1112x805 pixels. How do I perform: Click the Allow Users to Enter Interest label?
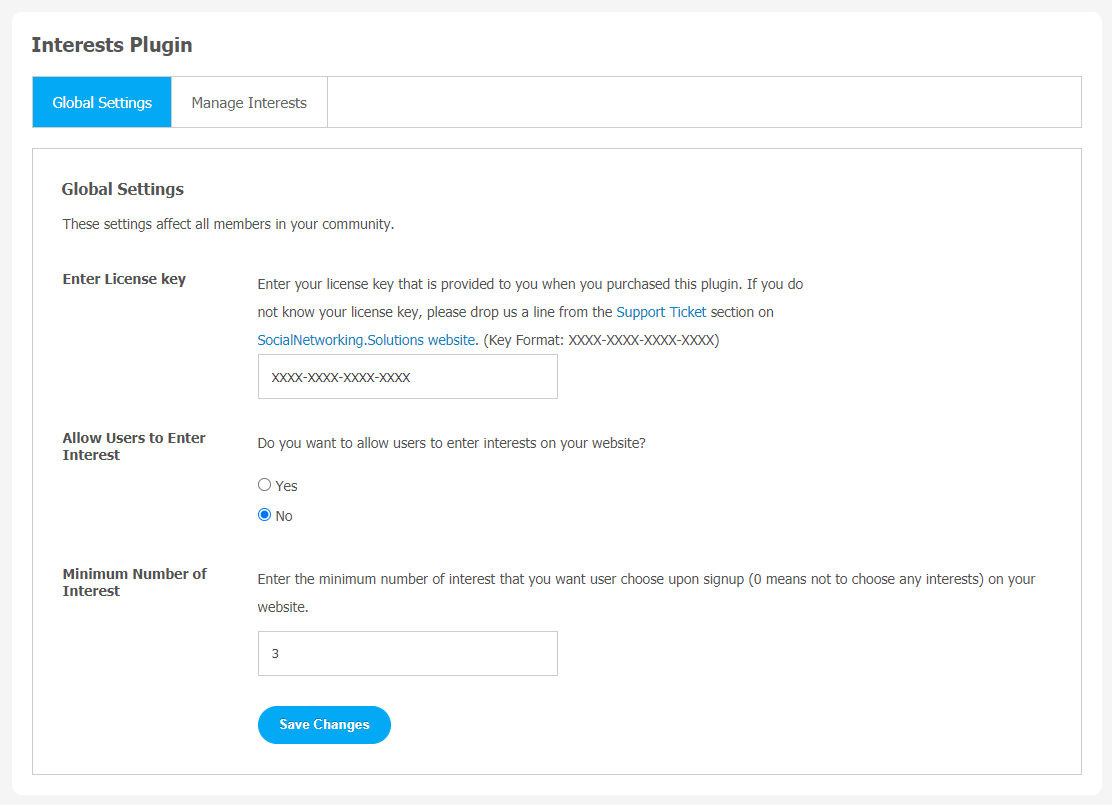tap(134, 446)
